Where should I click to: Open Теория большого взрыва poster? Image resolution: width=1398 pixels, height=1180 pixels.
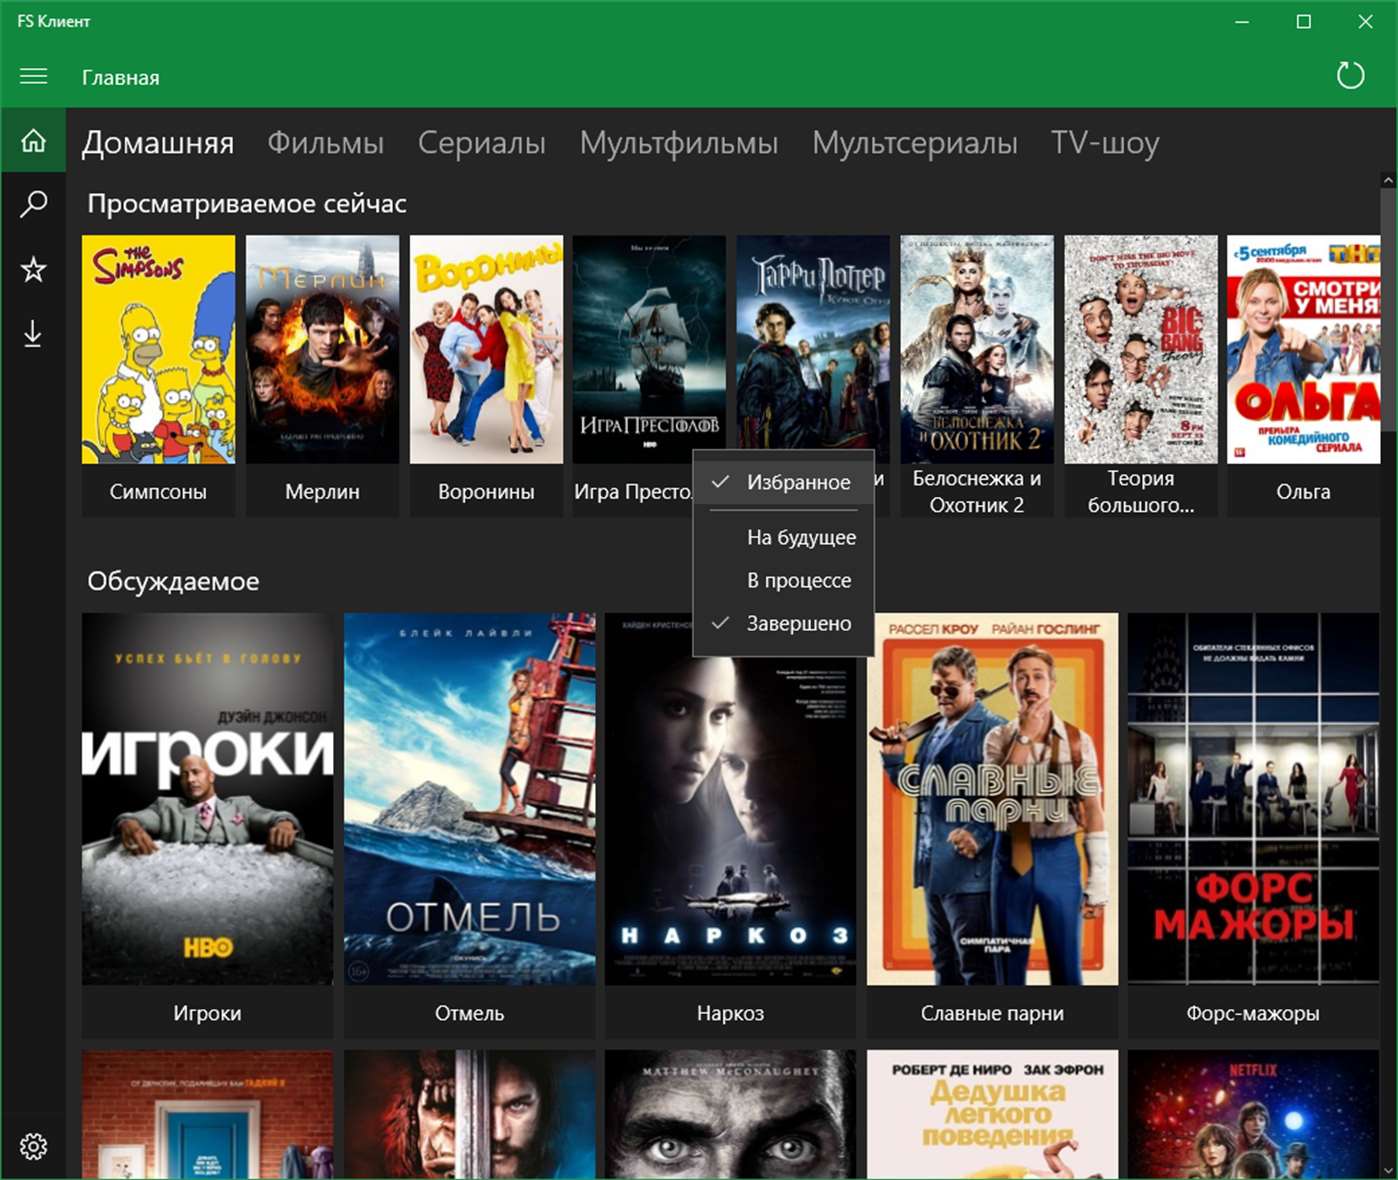1141,349
